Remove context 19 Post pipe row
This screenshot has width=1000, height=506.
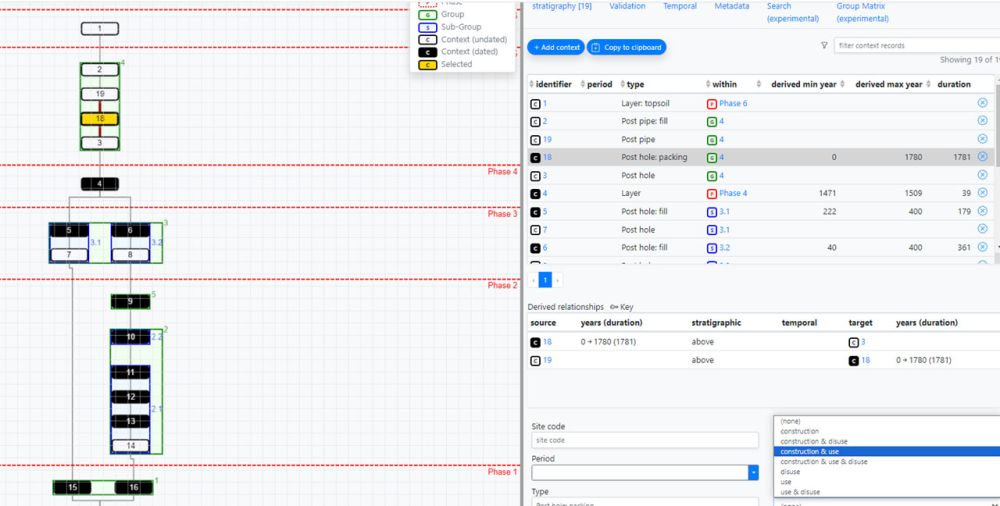[982, 138]
